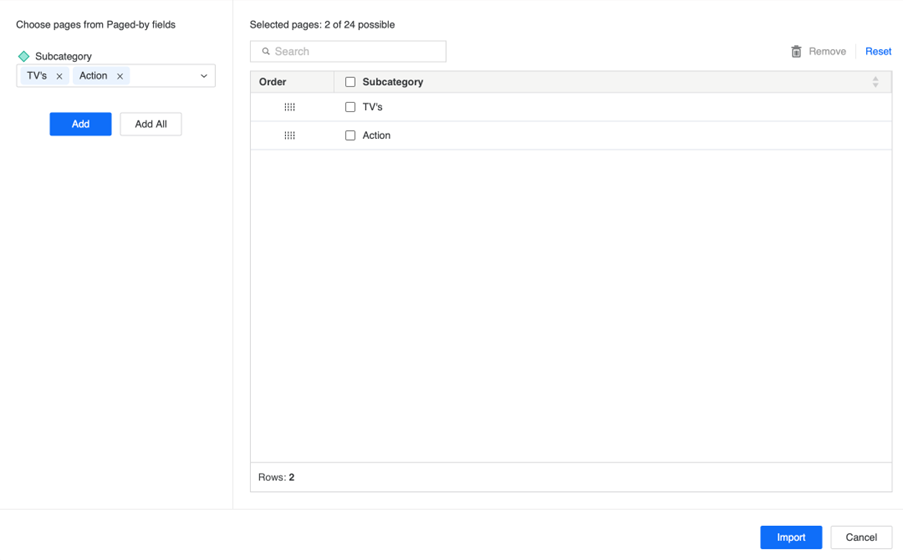Toggle the select-all Subcategory header checkbox
Screen dimensions: 903x560
pyautogui.click(x=350, y=82)
